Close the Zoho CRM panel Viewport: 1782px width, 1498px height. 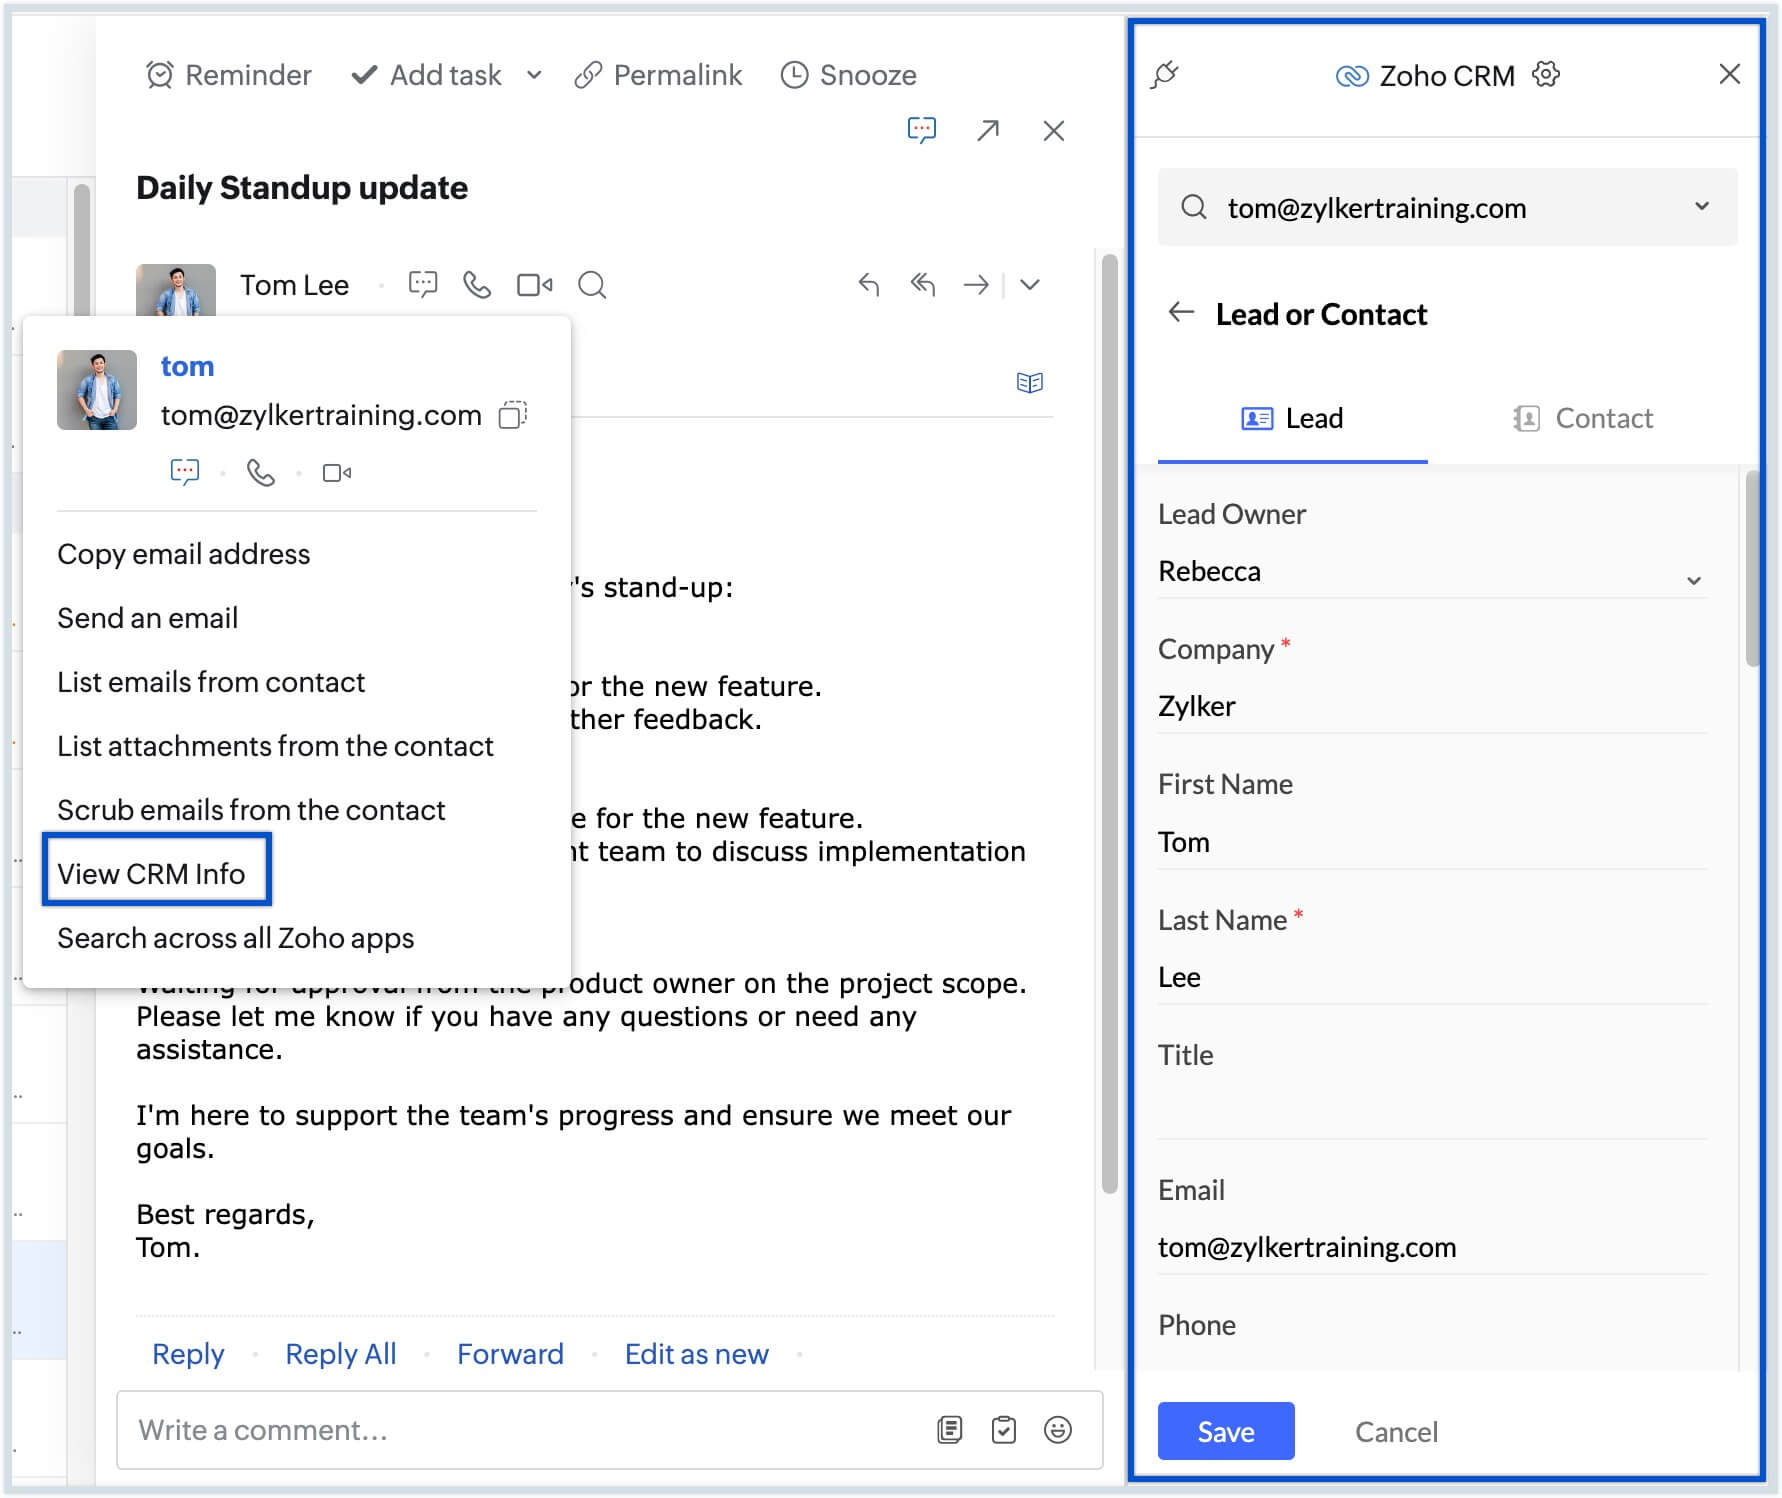(x=1730, y=74)
